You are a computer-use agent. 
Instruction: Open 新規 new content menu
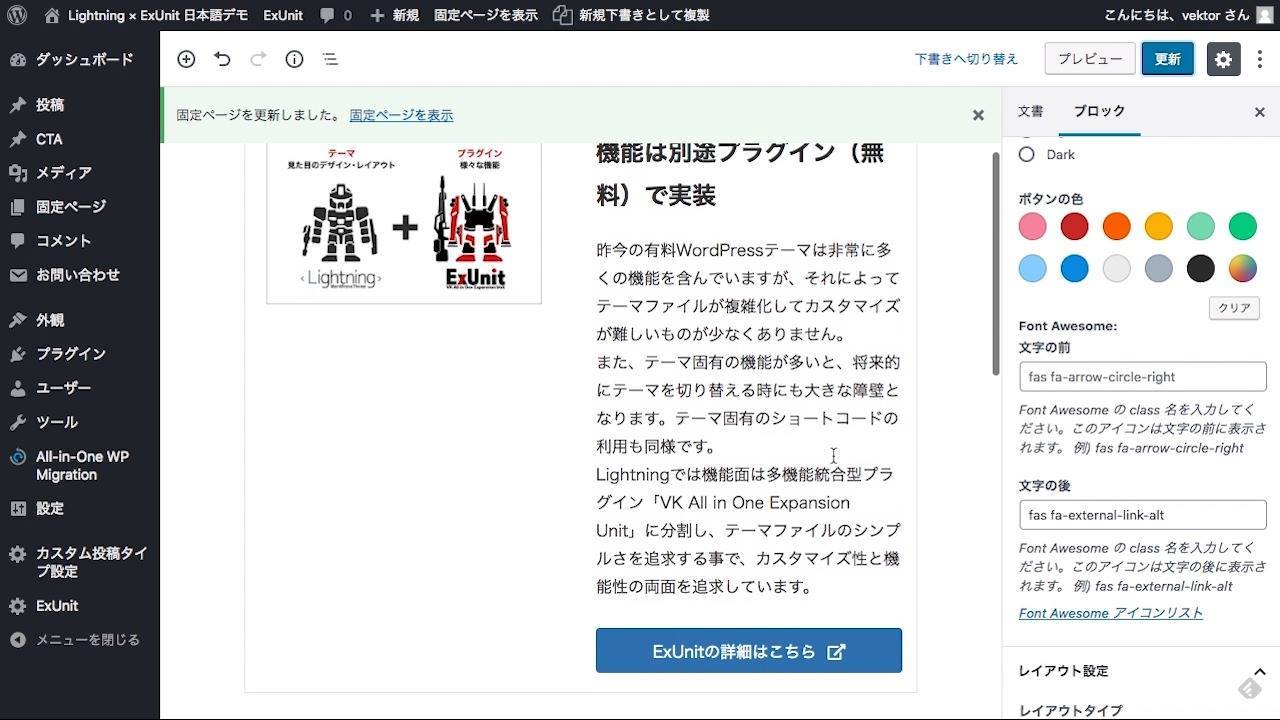(x=394, y=15)
